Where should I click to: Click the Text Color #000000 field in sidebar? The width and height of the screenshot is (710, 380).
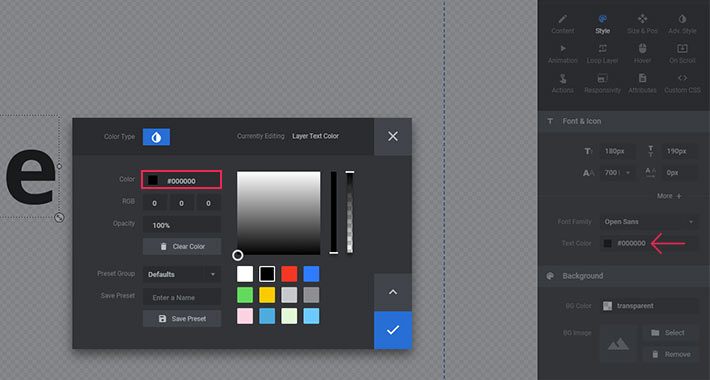649,243
